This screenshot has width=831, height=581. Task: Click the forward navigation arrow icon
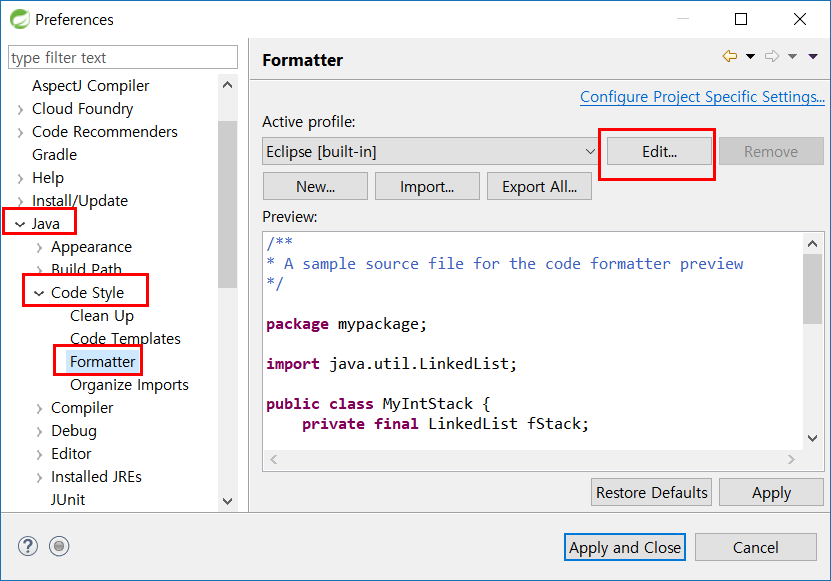[772, 56]
